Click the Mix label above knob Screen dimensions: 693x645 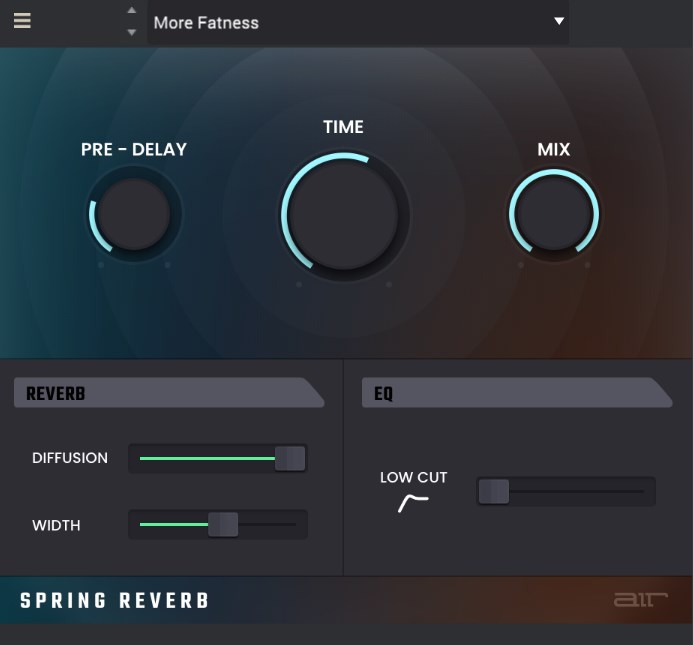point(553,150)
